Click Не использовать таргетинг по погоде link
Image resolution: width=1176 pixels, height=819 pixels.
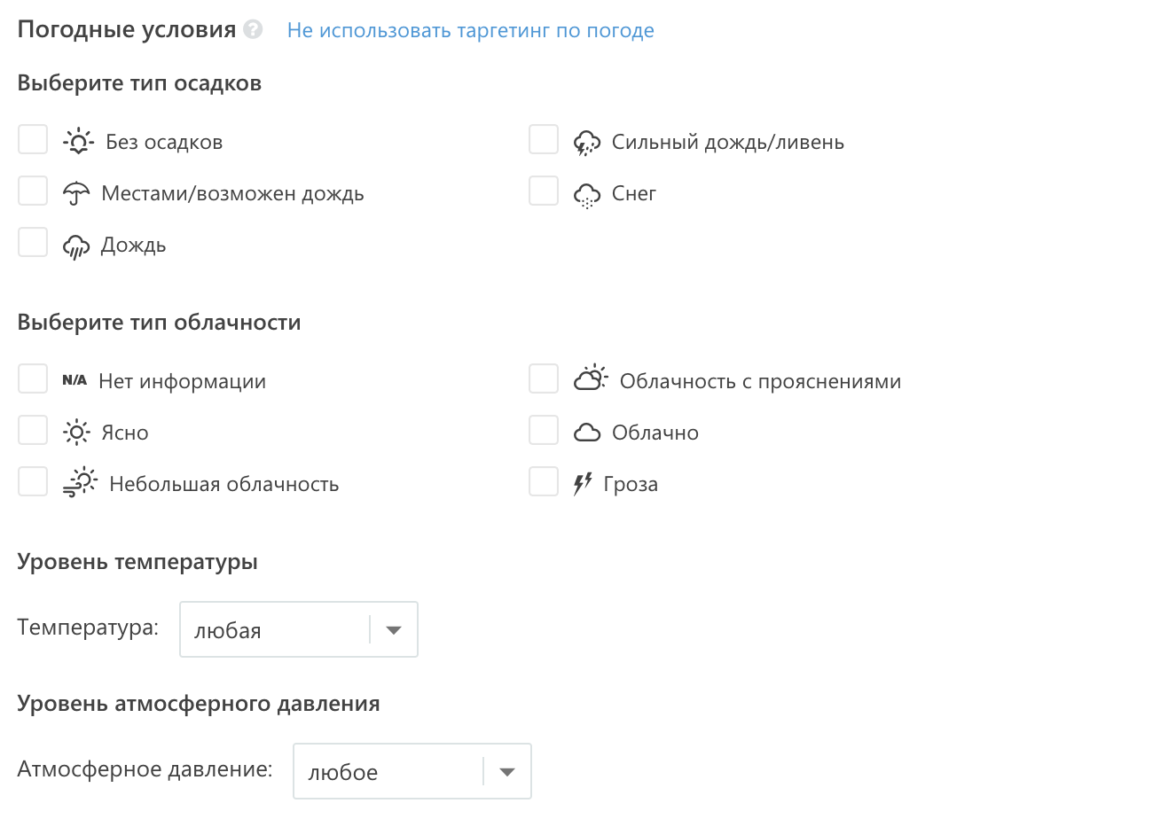[x=470, y=31]
